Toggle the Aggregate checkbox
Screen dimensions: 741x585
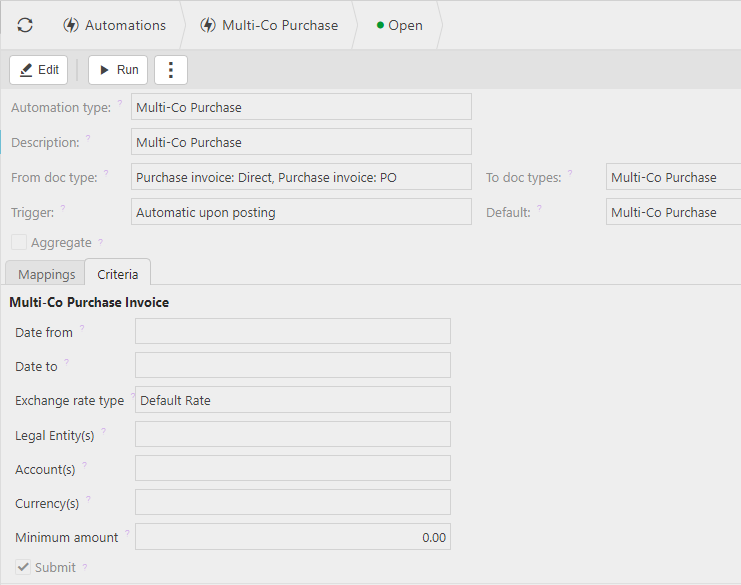(x=19, y=242)
